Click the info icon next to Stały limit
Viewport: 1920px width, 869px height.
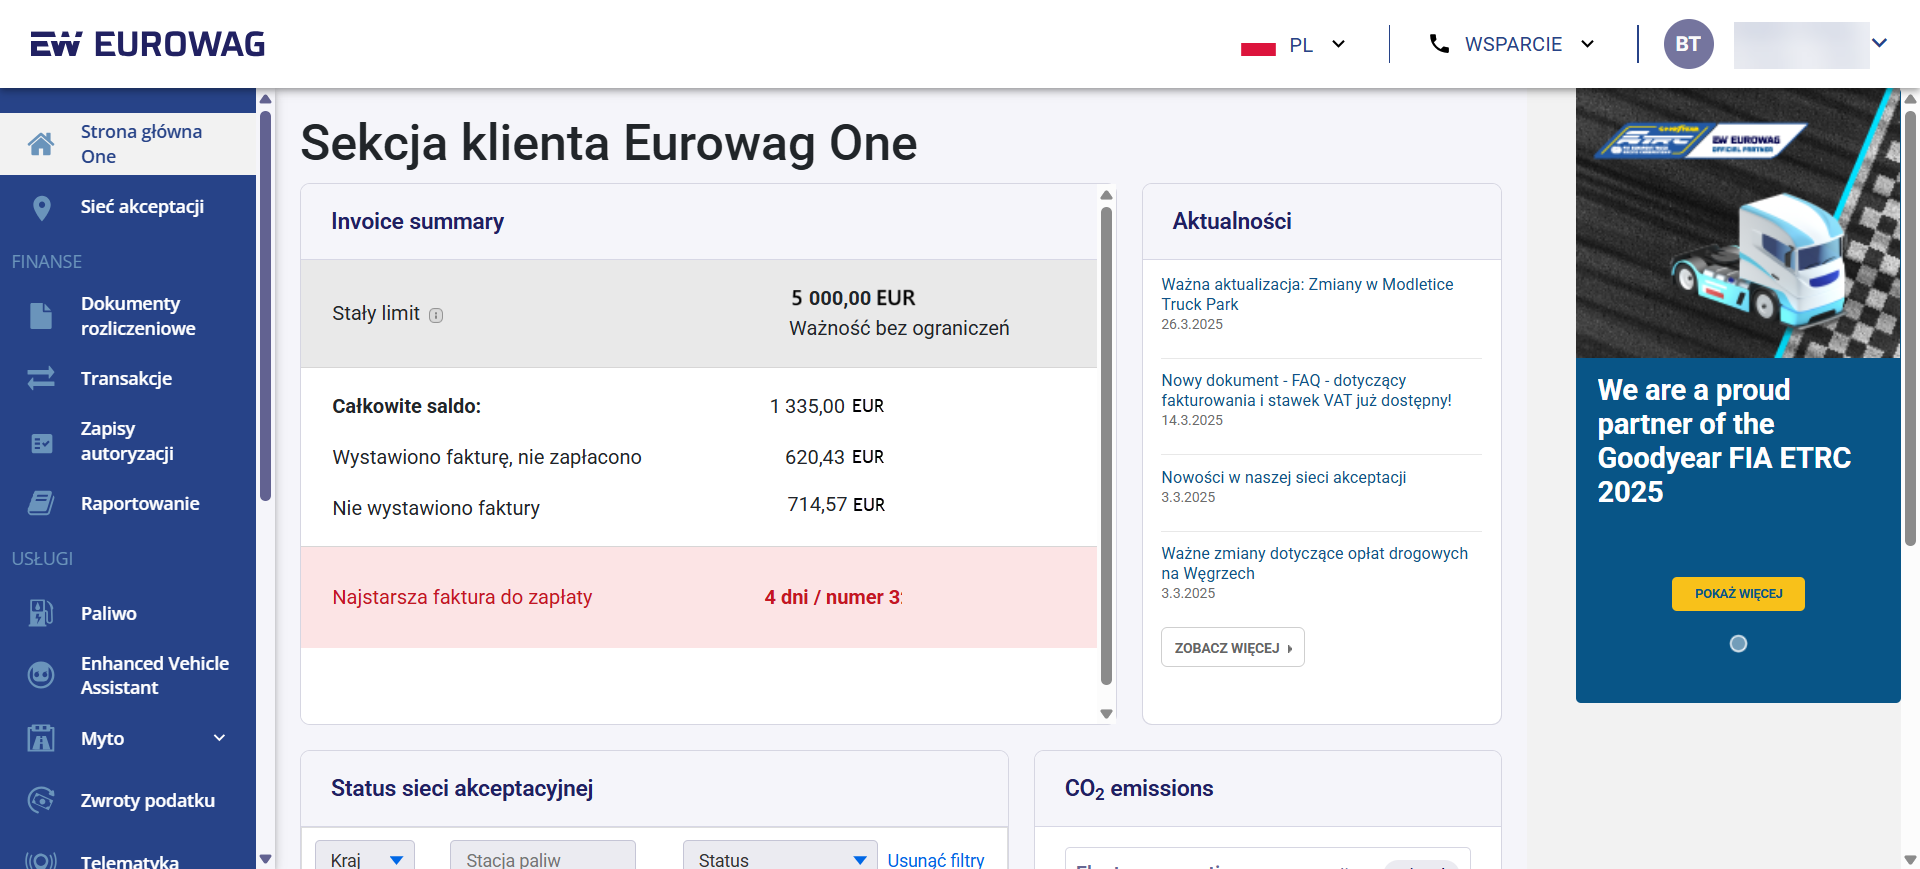[436, 315]
